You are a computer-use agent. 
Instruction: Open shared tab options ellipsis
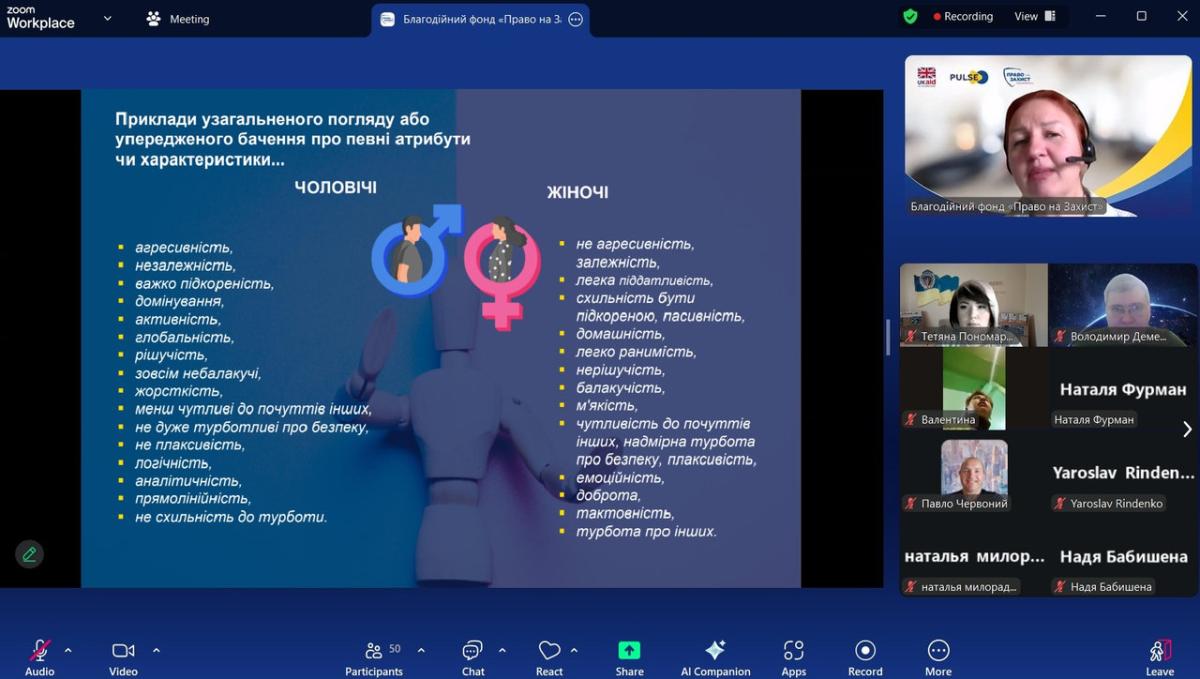point(575,19)
